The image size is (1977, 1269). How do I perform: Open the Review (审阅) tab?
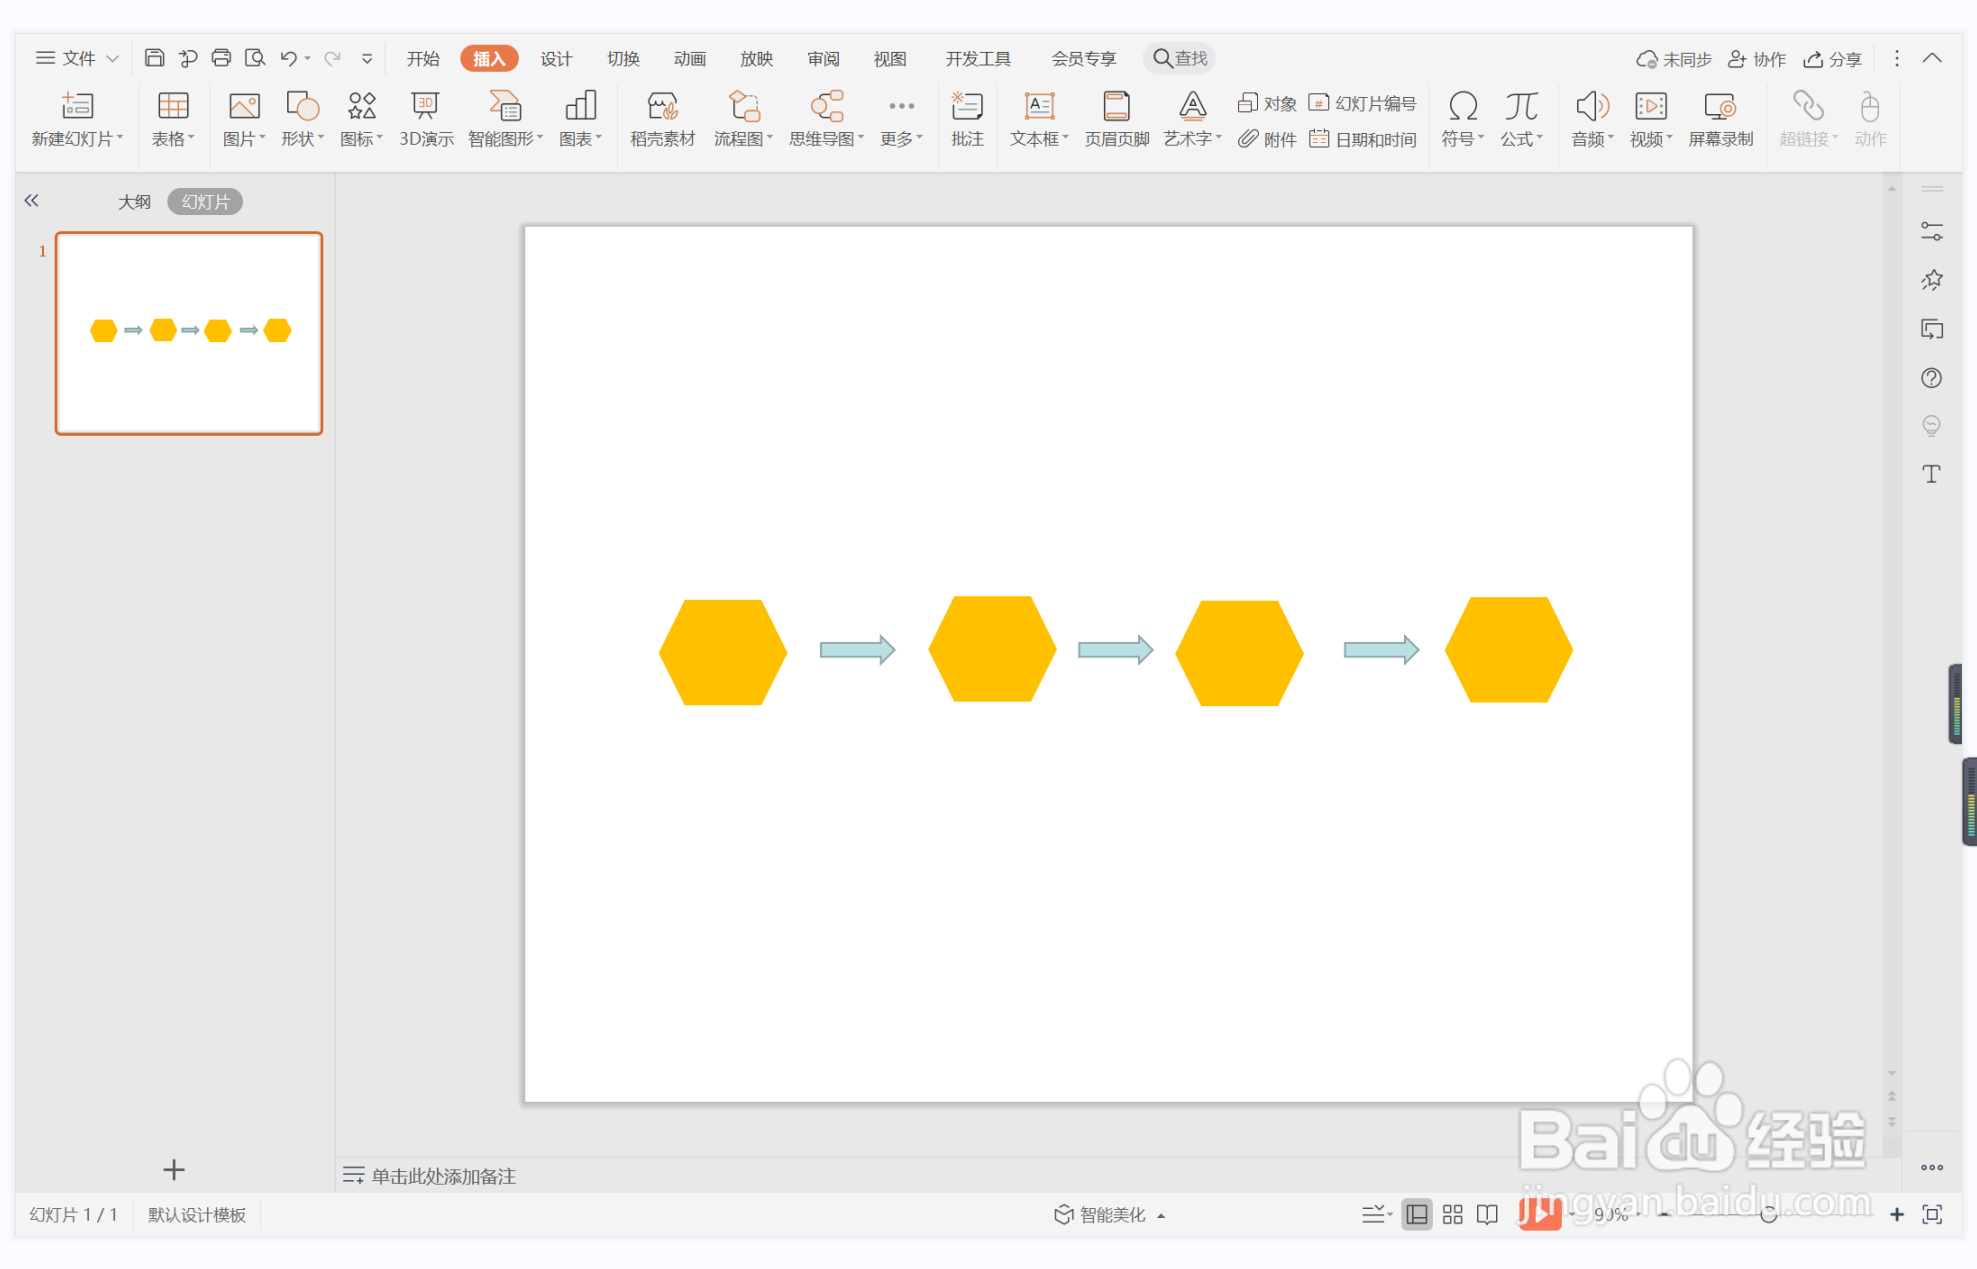(x=823, y=58)
